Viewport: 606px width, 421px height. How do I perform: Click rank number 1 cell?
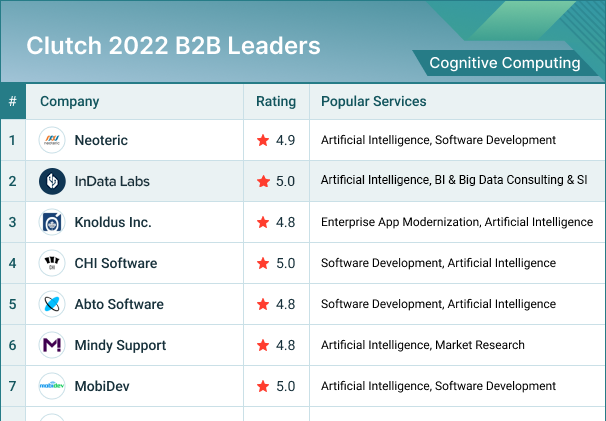pyautogui.click(x=13, y=140)
